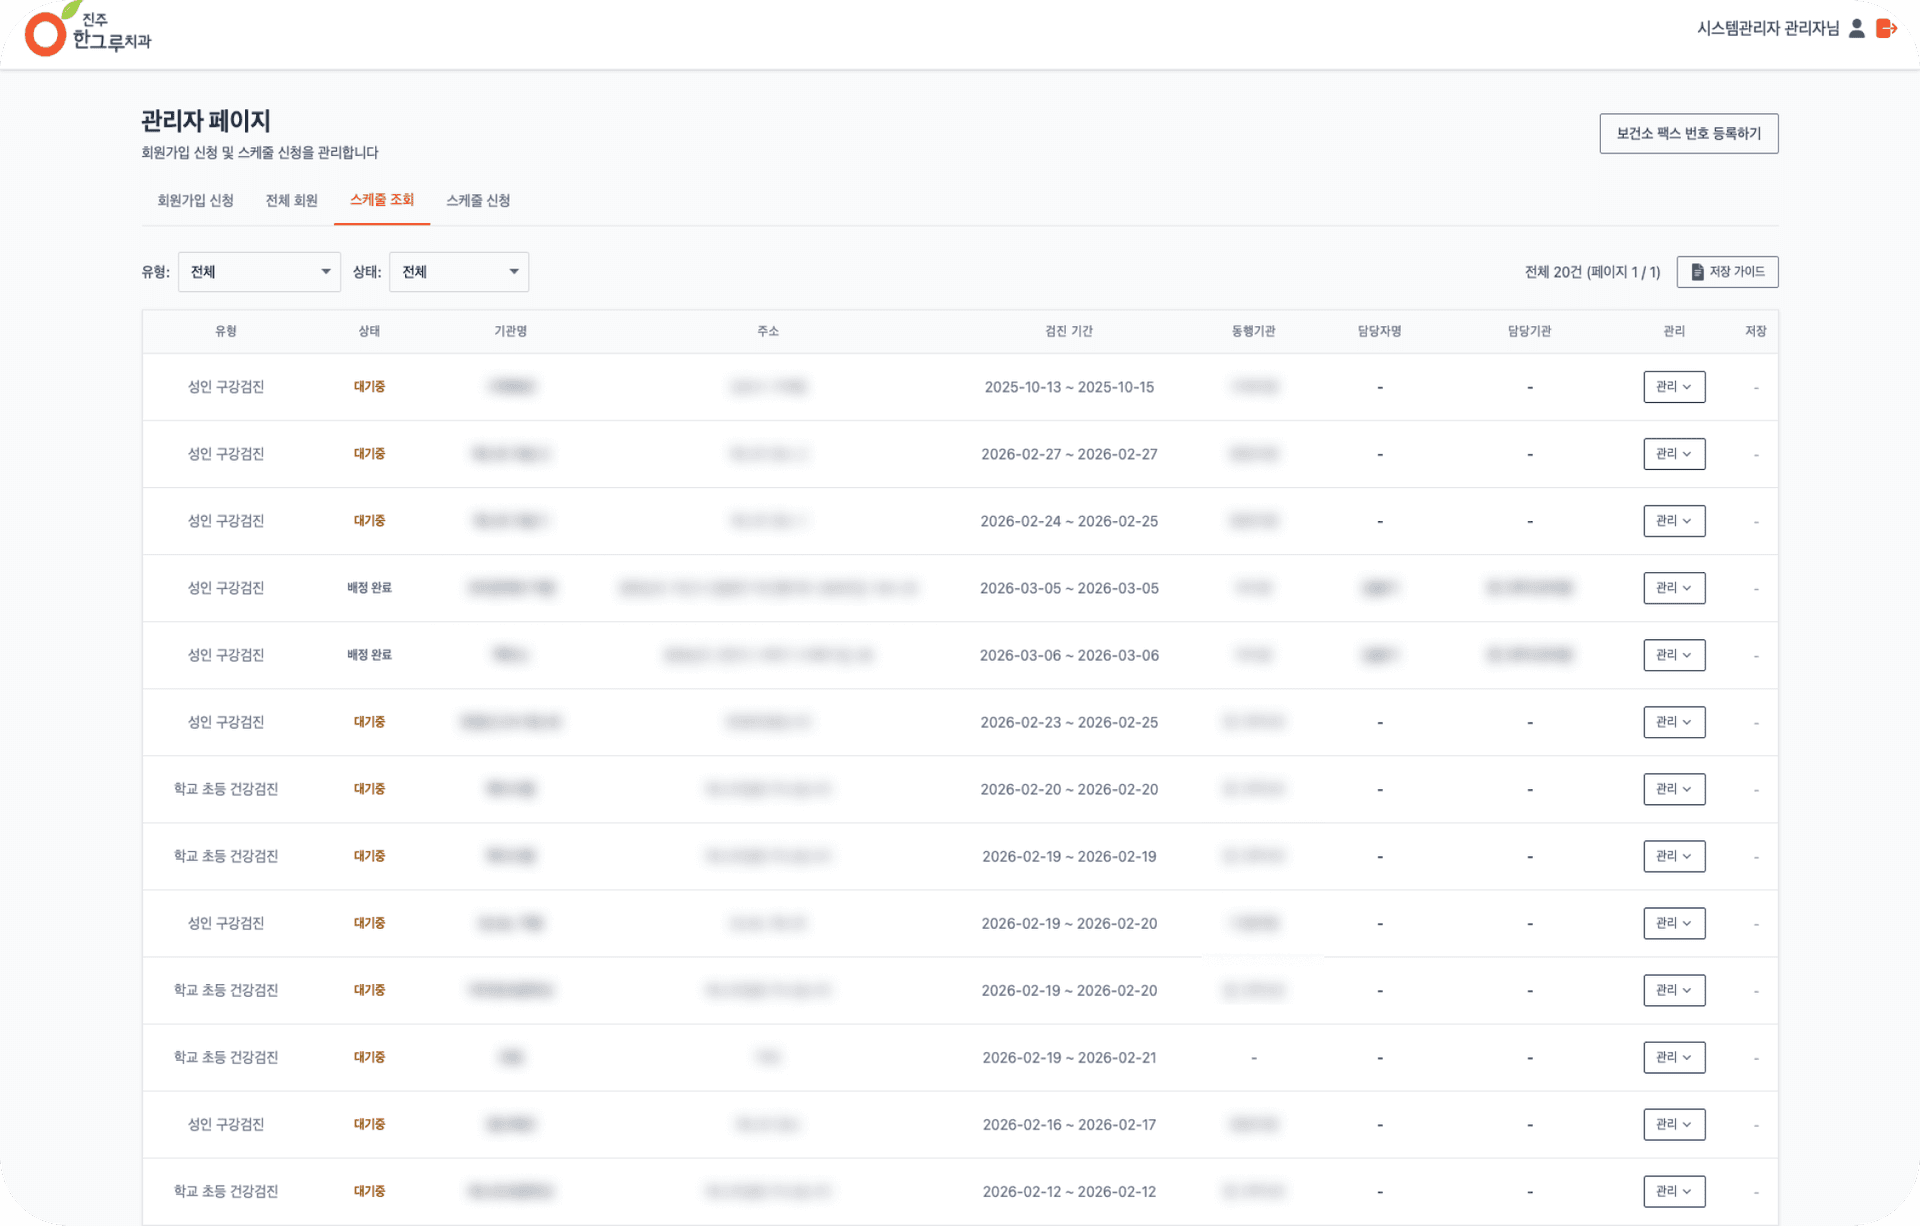
Task: Open the 저장 가이드 button
Action: click(1727, 272)
